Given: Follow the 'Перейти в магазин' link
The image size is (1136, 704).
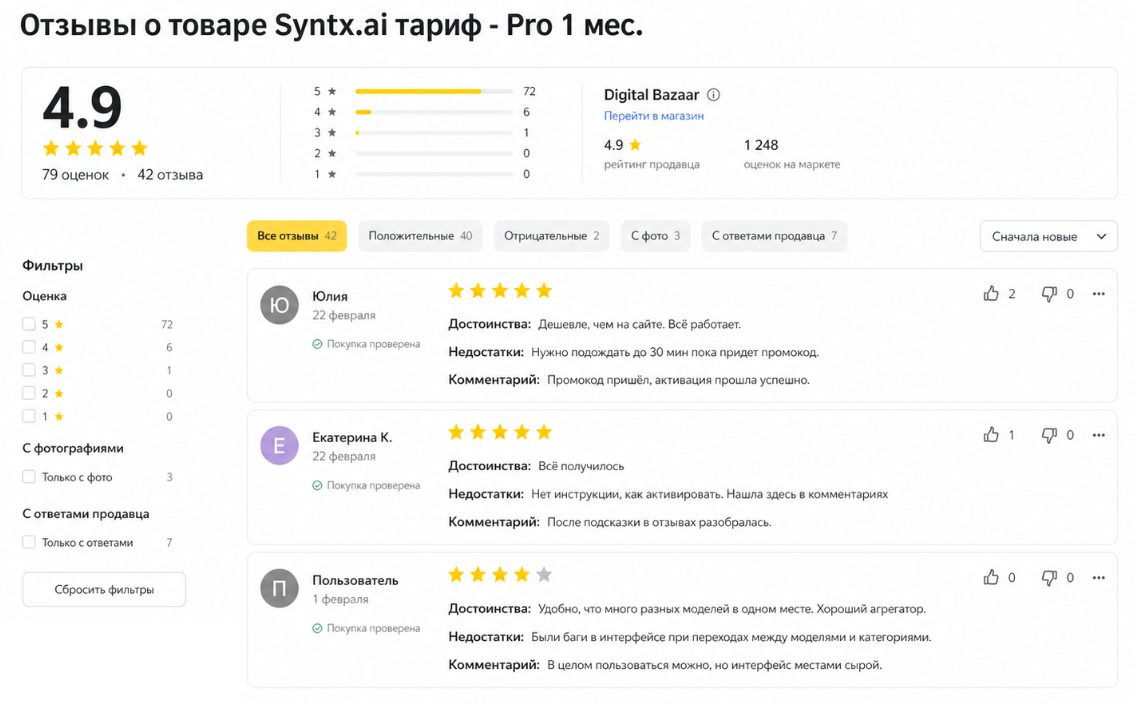Looking at the screenshot, I should (653, 116).
